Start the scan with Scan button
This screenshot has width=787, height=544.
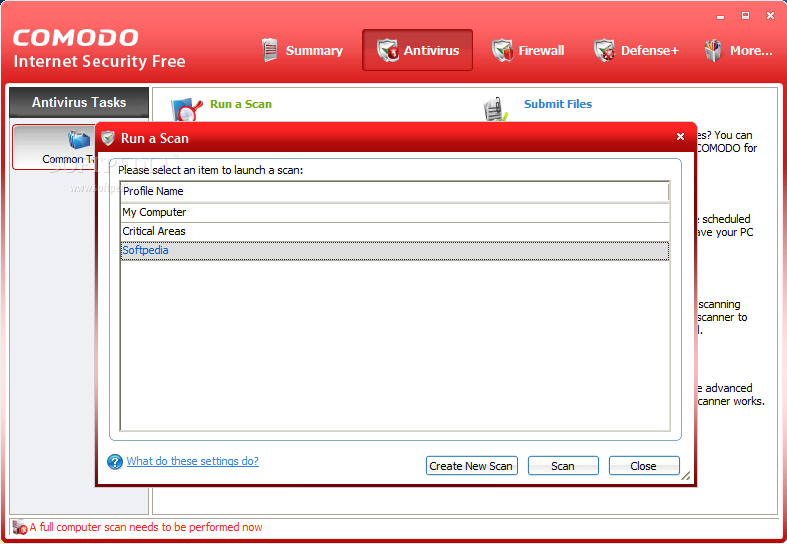point(563,466)
